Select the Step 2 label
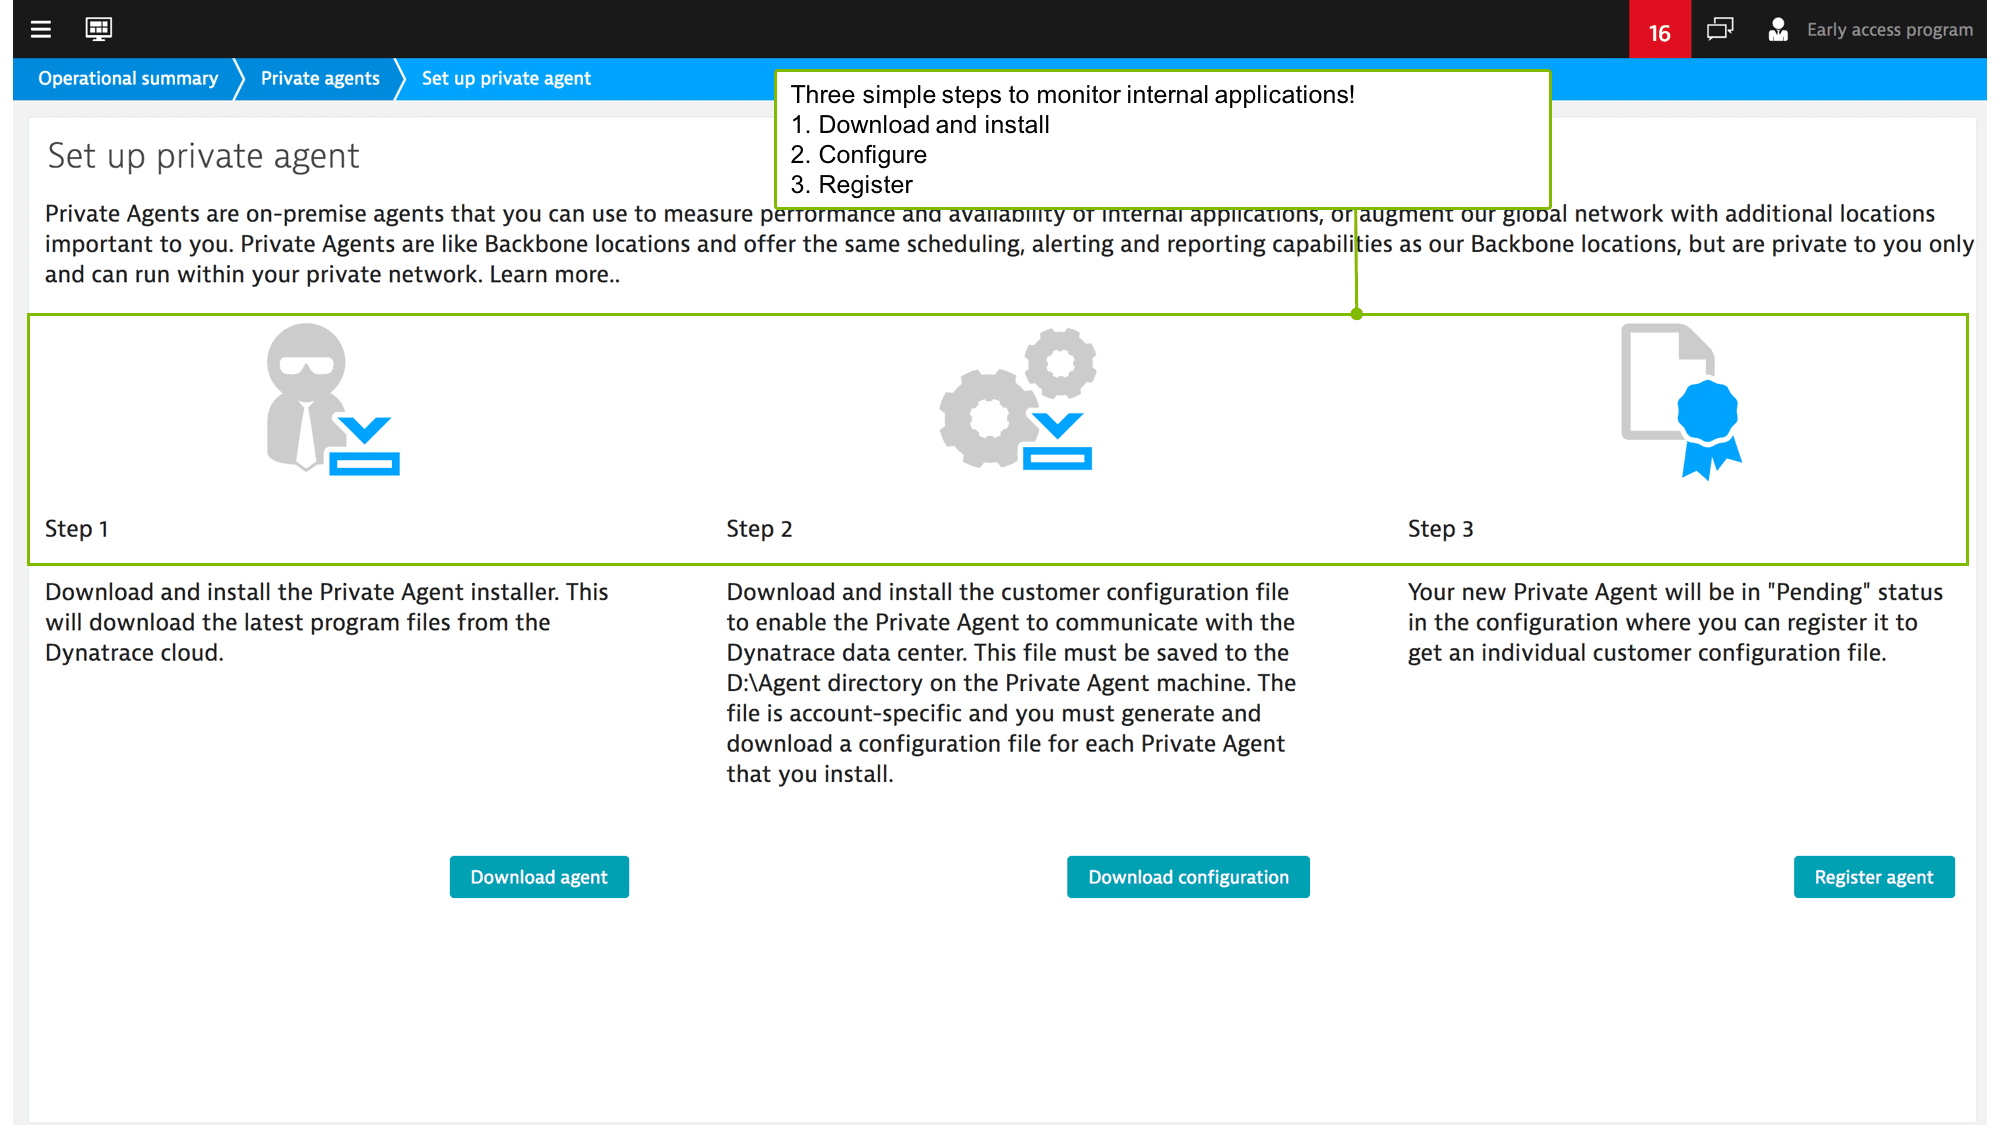The width and height of the screenshot is (2000, 1125). pos(759,528)
